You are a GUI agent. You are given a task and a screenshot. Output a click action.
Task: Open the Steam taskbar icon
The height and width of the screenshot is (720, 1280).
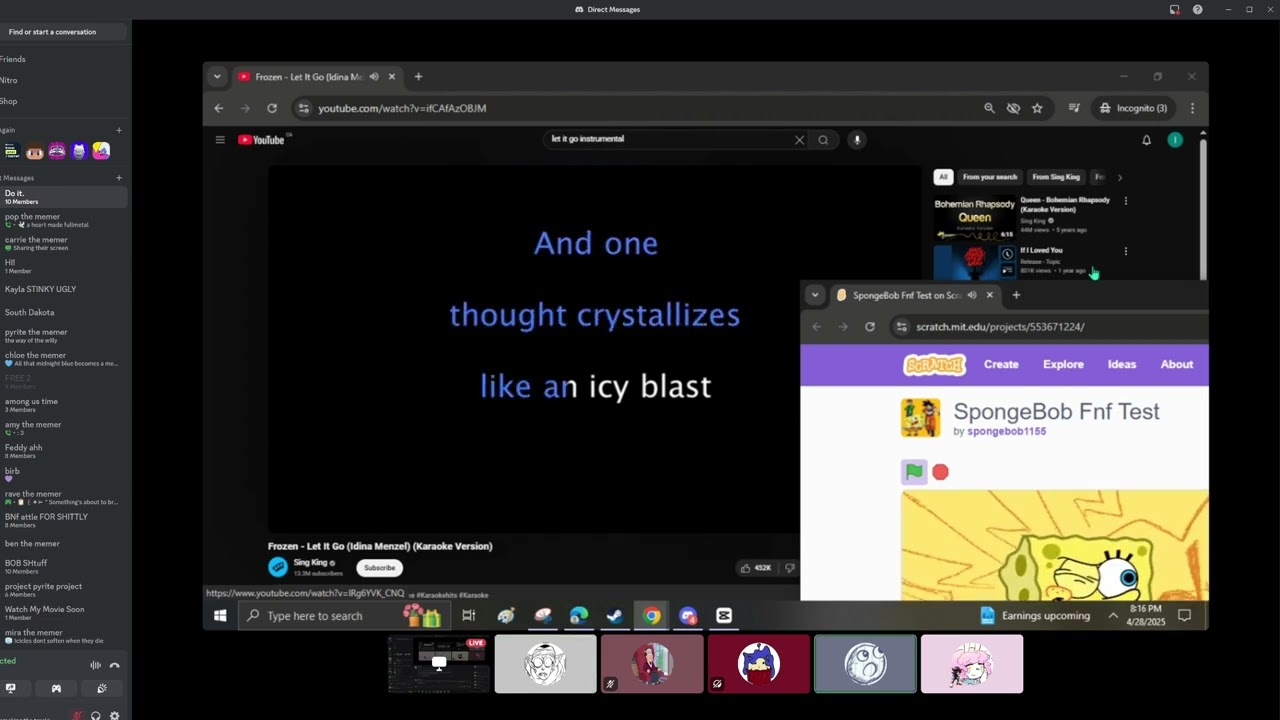(x=614, y=615)
